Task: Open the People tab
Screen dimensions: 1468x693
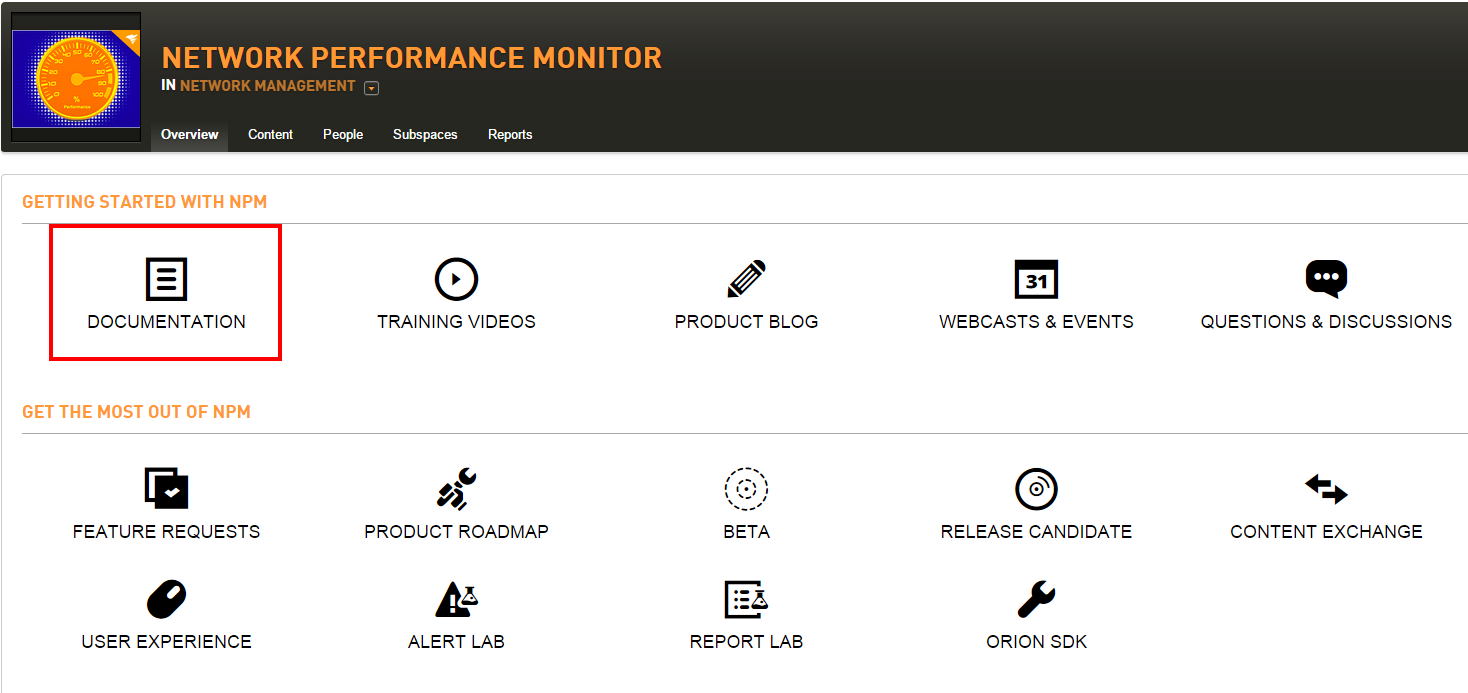Action: pos(342,134)
